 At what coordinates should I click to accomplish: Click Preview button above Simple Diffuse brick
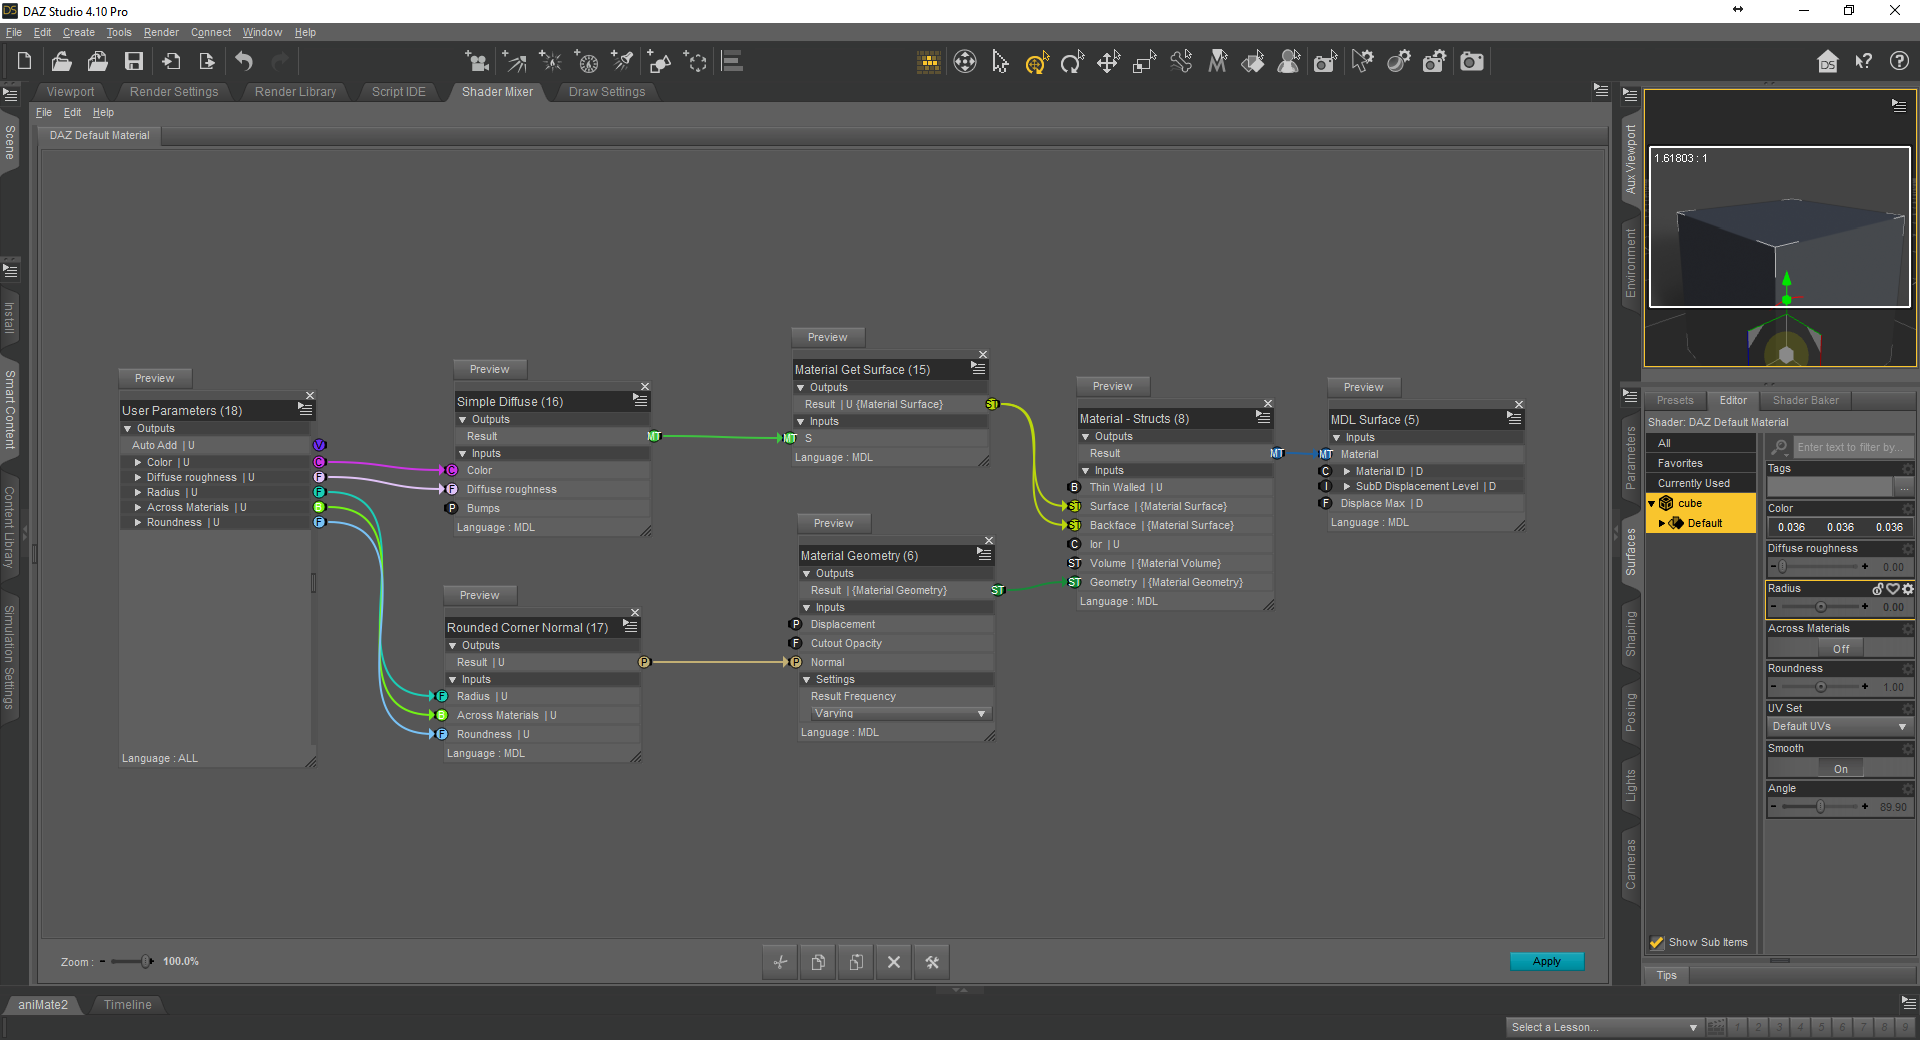490,369
